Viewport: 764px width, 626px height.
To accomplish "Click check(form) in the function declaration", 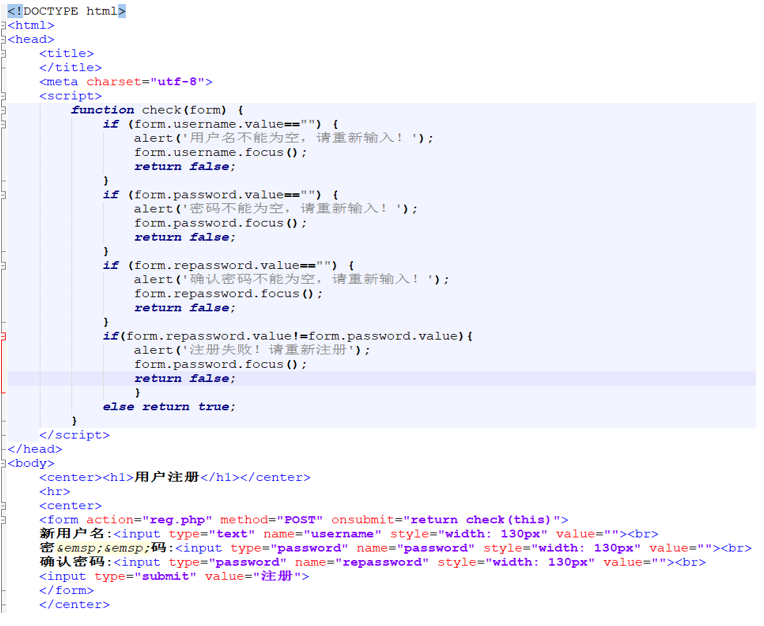I will coord(184,110).
